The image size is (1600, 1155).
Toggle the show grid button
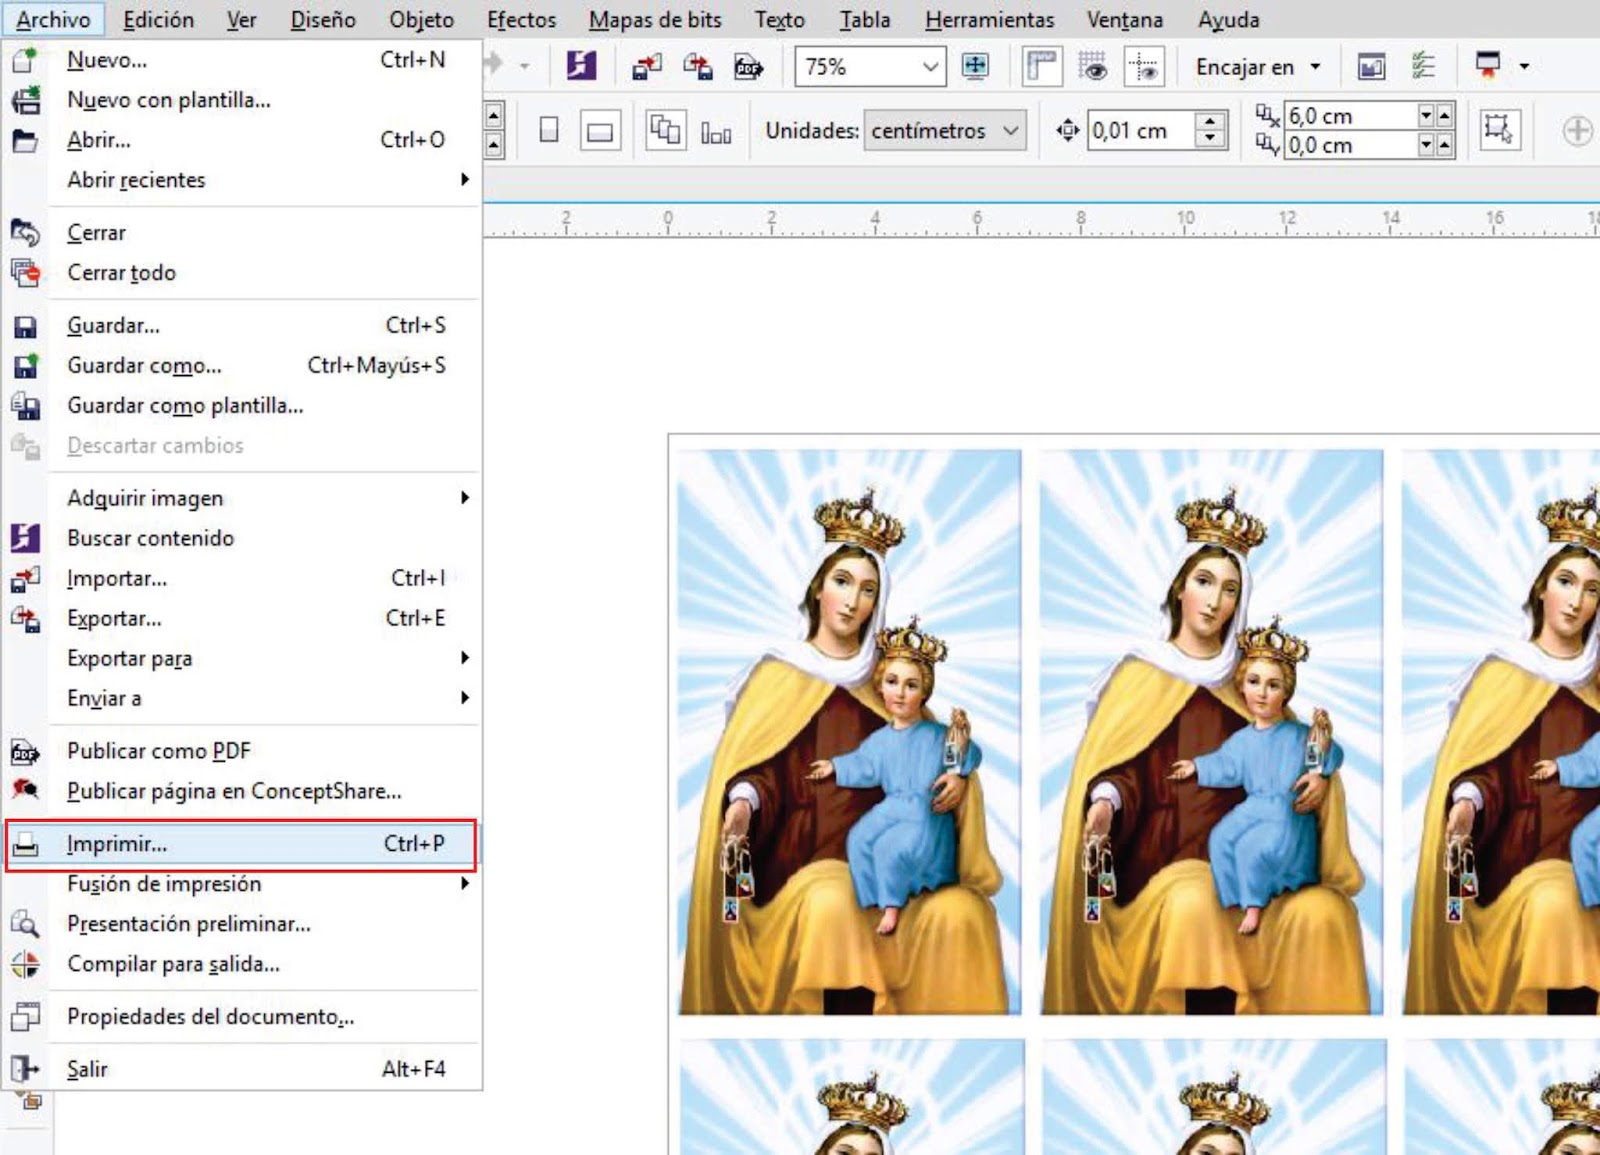(1093, 67)
